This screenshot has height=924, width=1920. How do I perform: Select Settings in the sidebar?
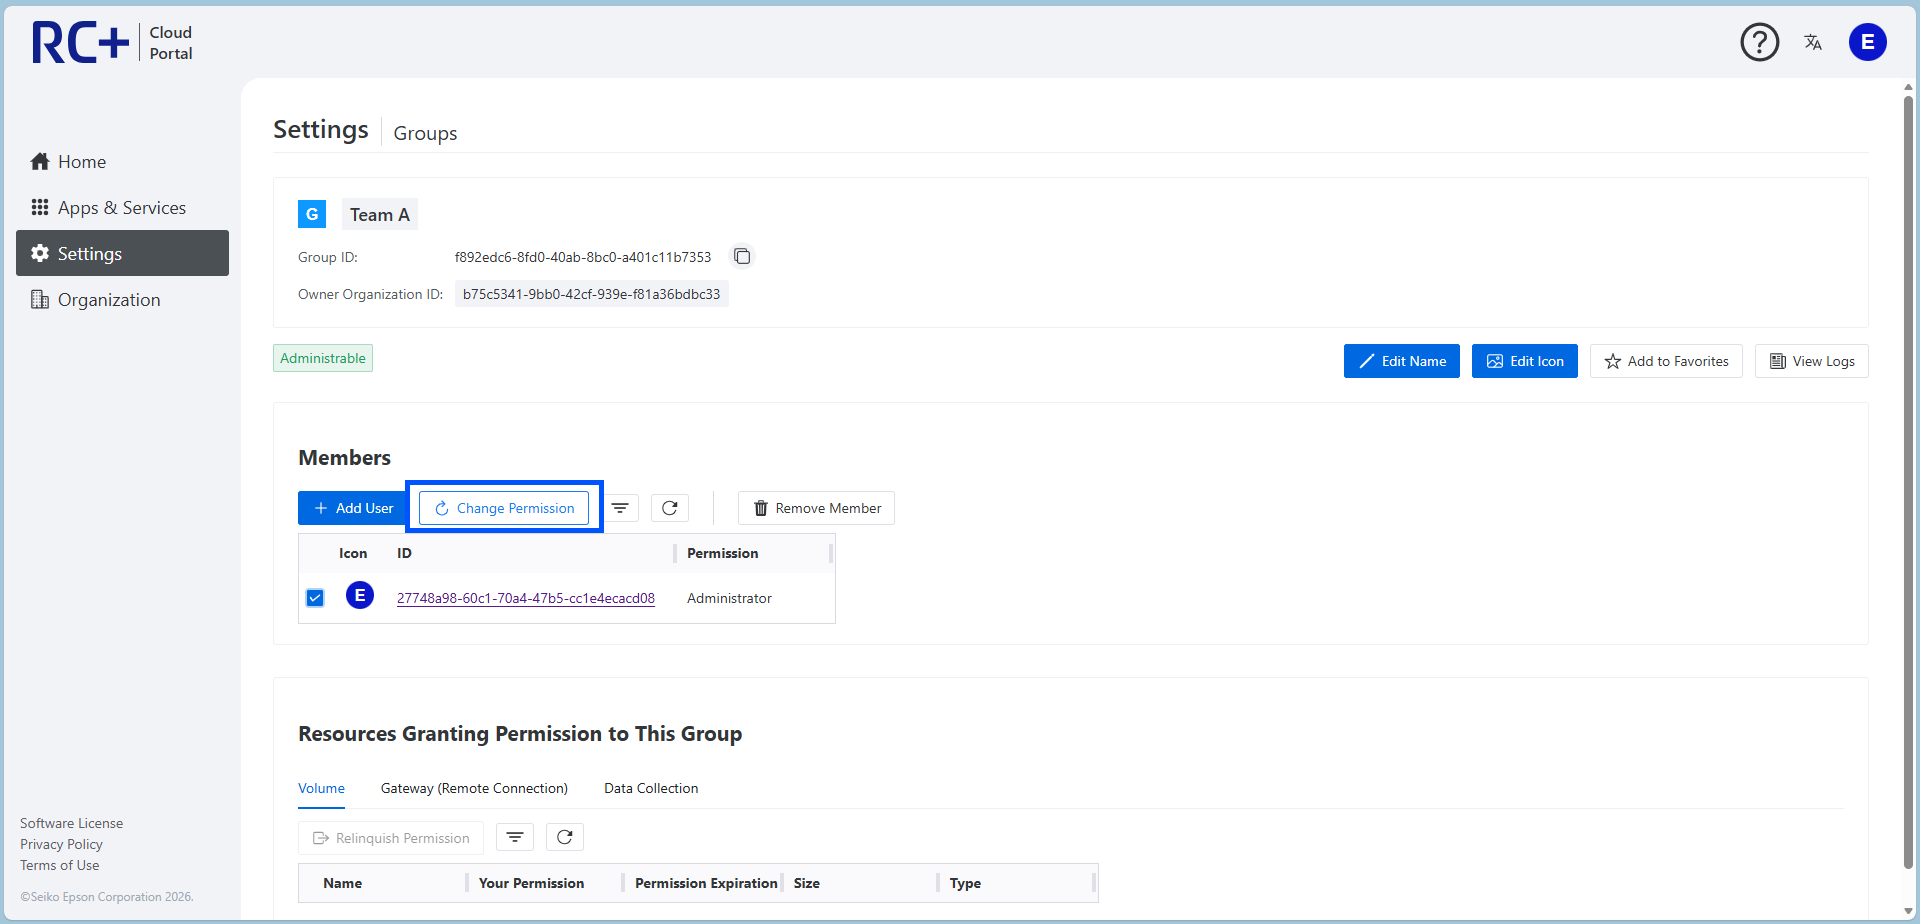[122, 254]
